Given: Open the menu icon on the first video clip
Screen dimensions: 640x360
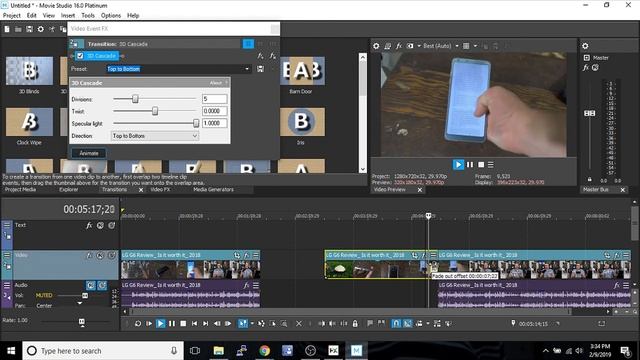Looking at the screenshot, I should 256,255.
